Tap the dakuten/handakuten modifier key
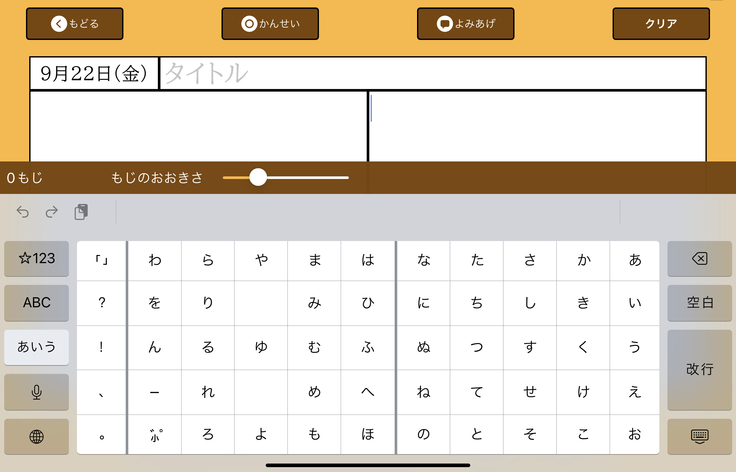This screenshot has height=472, width=736. pyautogui.click(x=154, y=434)
